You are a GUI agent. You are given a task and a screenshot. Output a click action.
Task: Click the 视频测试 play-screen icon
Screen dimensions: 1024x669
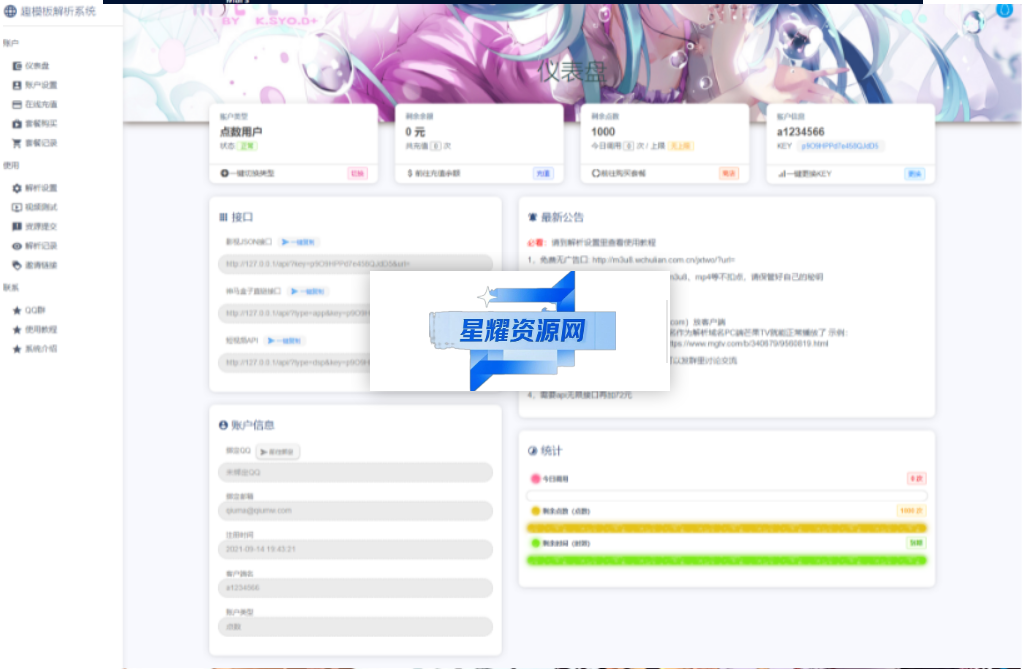tap(17, 207)
